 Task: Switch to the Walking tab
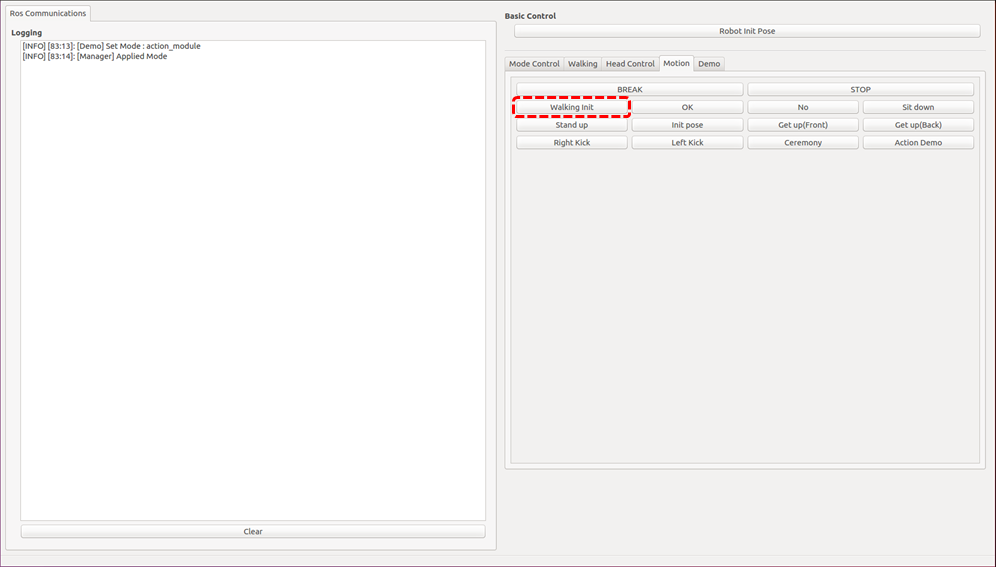tap(582, 63)
